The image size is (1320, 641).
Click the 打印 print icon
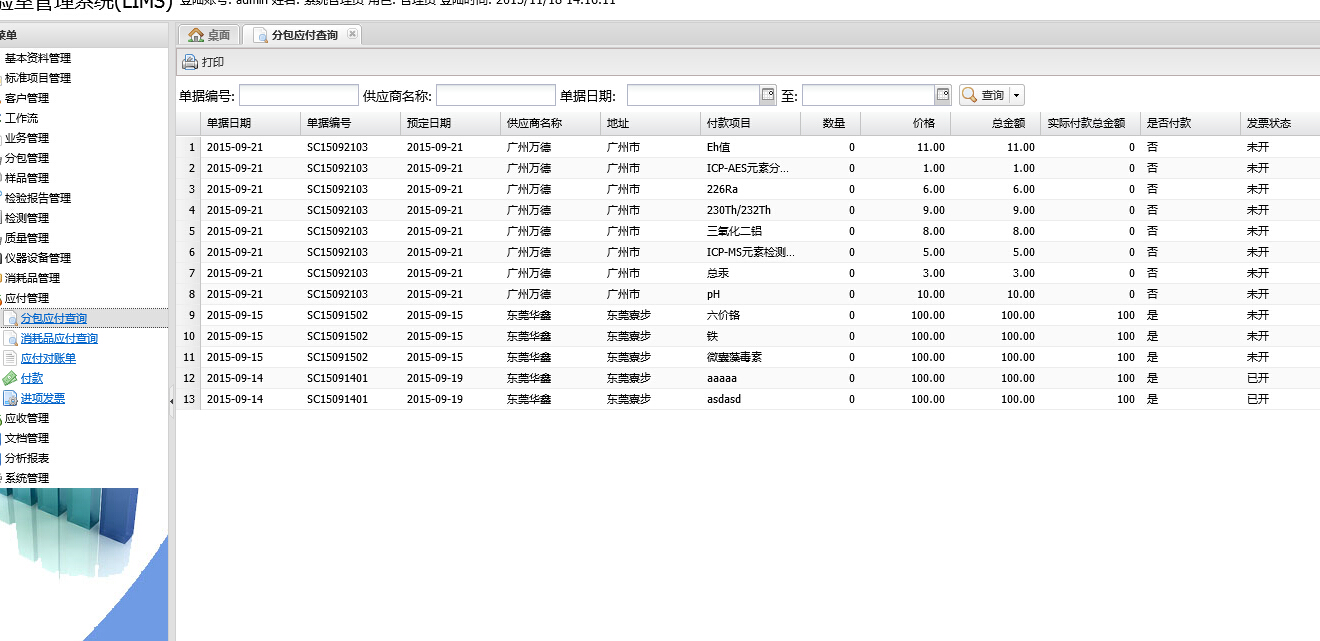(189, 62)
